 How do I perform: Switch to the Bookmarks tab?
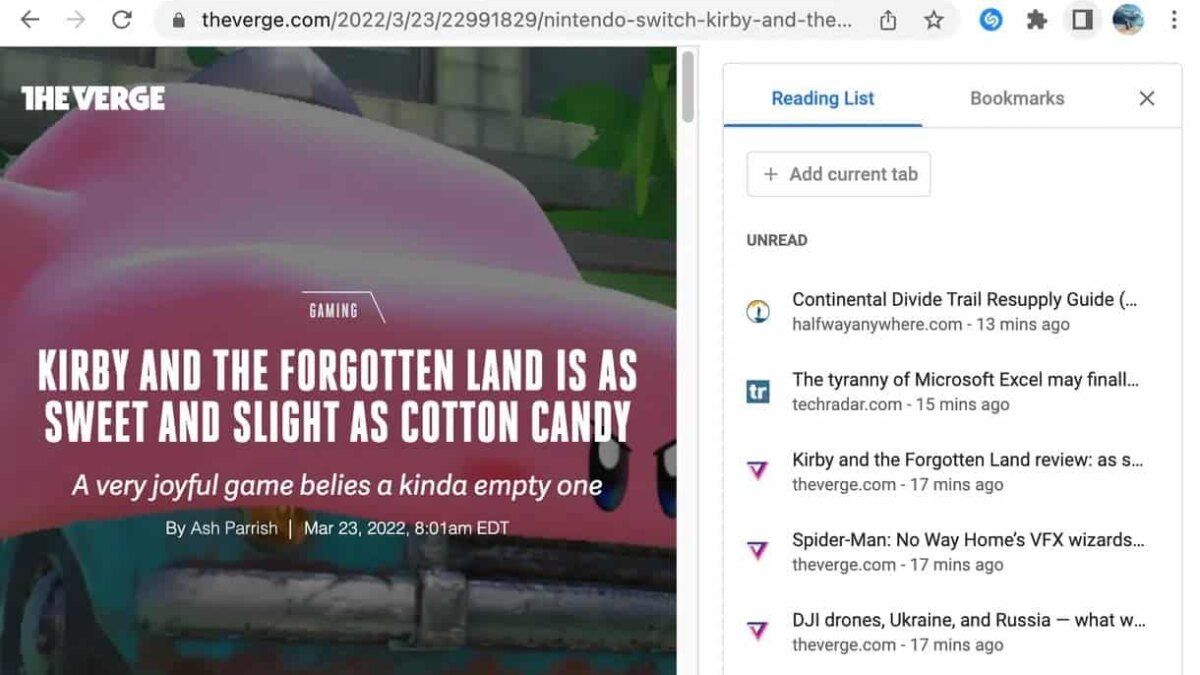pyautogui.click(x=1016, y=98)
